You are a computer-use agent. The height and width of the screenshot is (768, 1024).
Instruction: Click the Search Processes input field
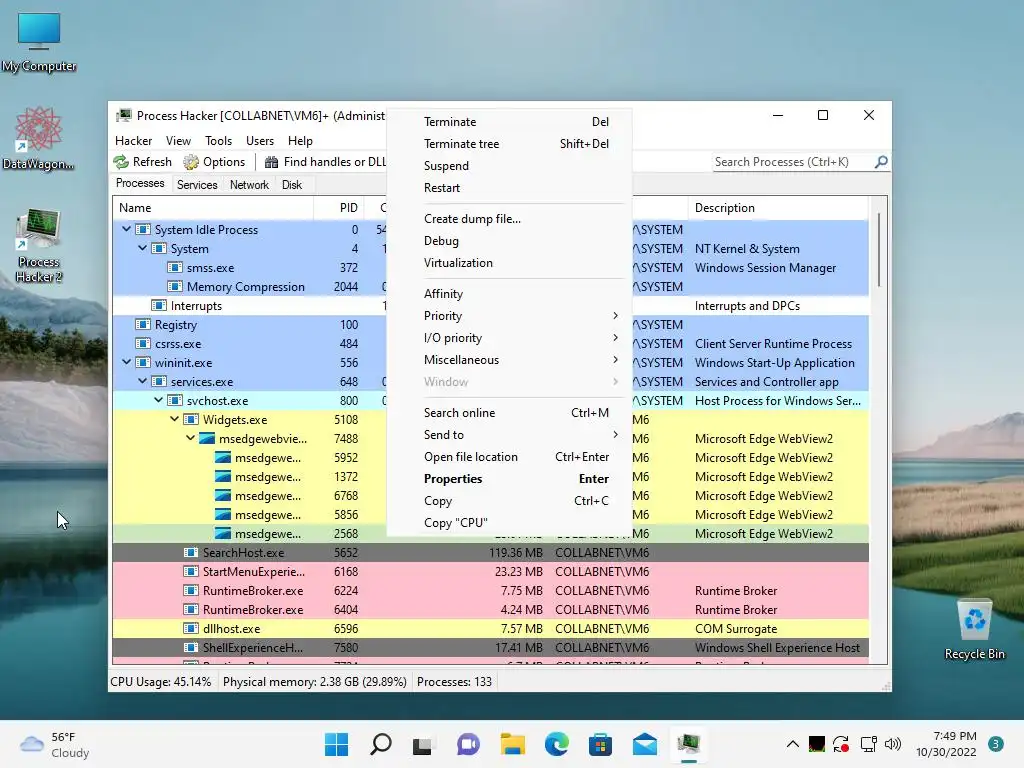click(793, 161)
